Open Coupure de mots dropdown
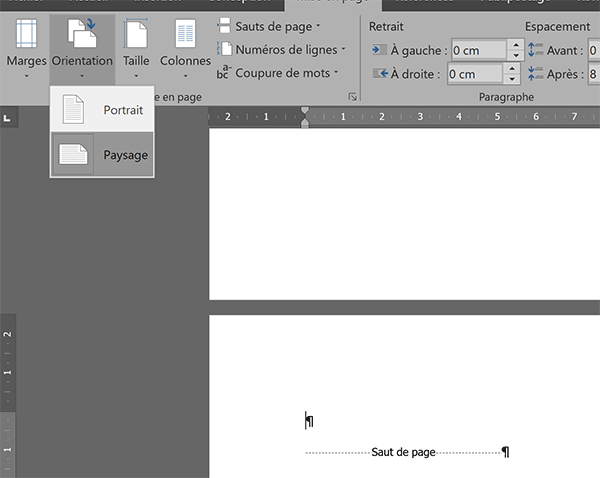The height and width of the screenshot is (478, 600). click(x=278, y=73)
